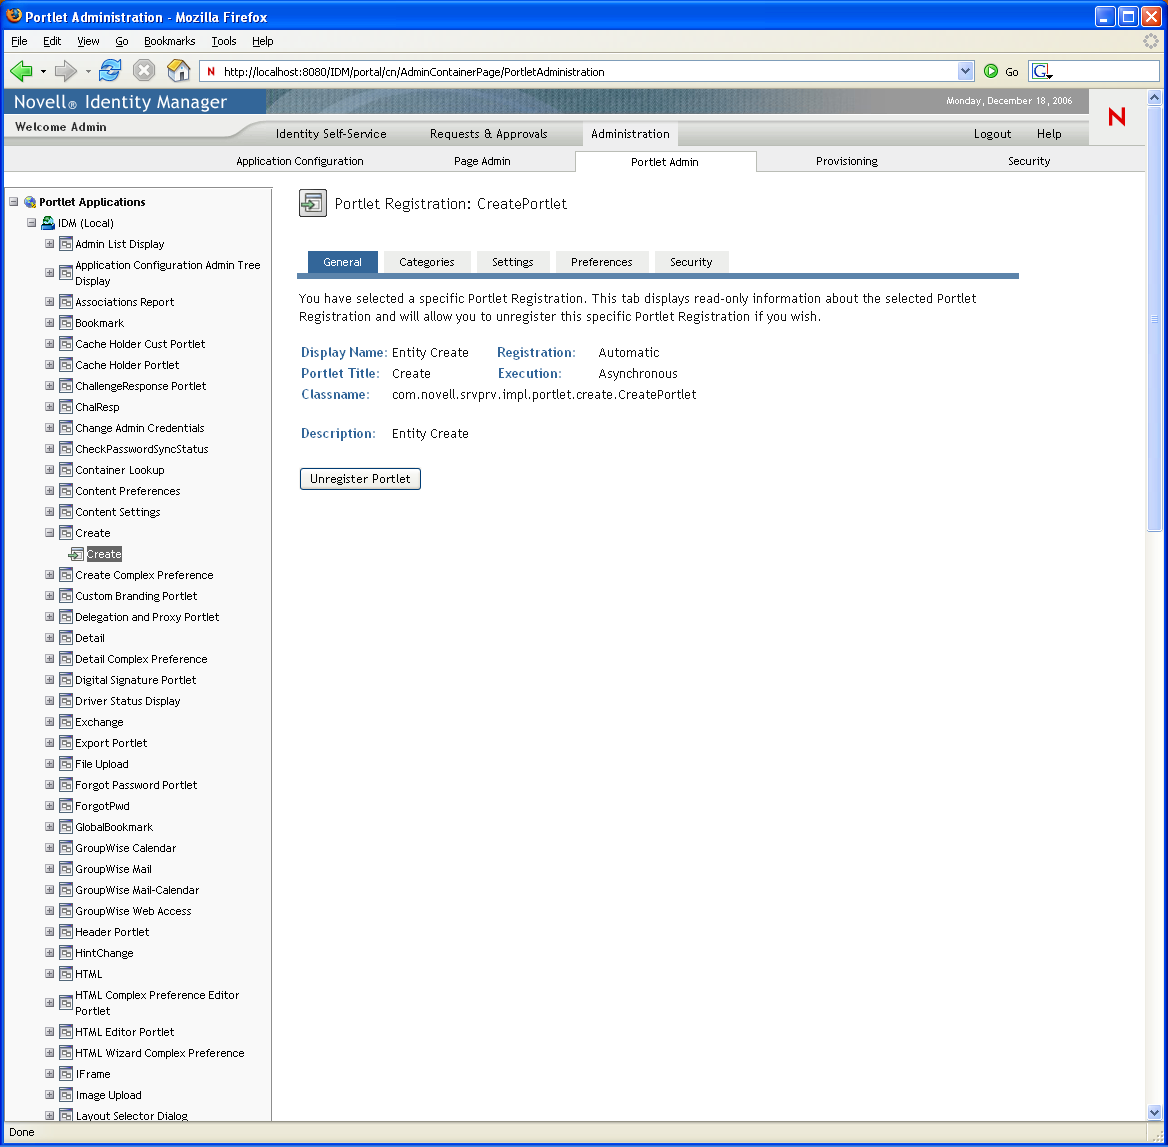Click the Logout link
Viewport: 1168px width, 1147px height.
992,134
